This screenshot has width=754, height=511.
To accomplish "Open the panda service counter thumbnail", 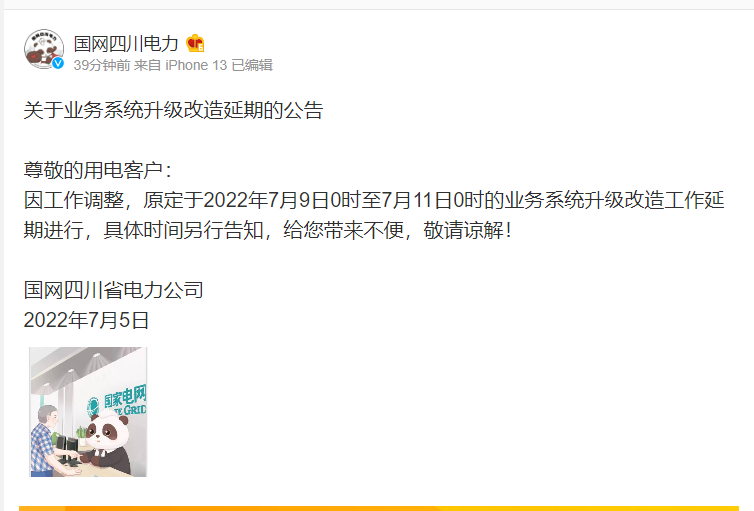I will pos(88,412).
